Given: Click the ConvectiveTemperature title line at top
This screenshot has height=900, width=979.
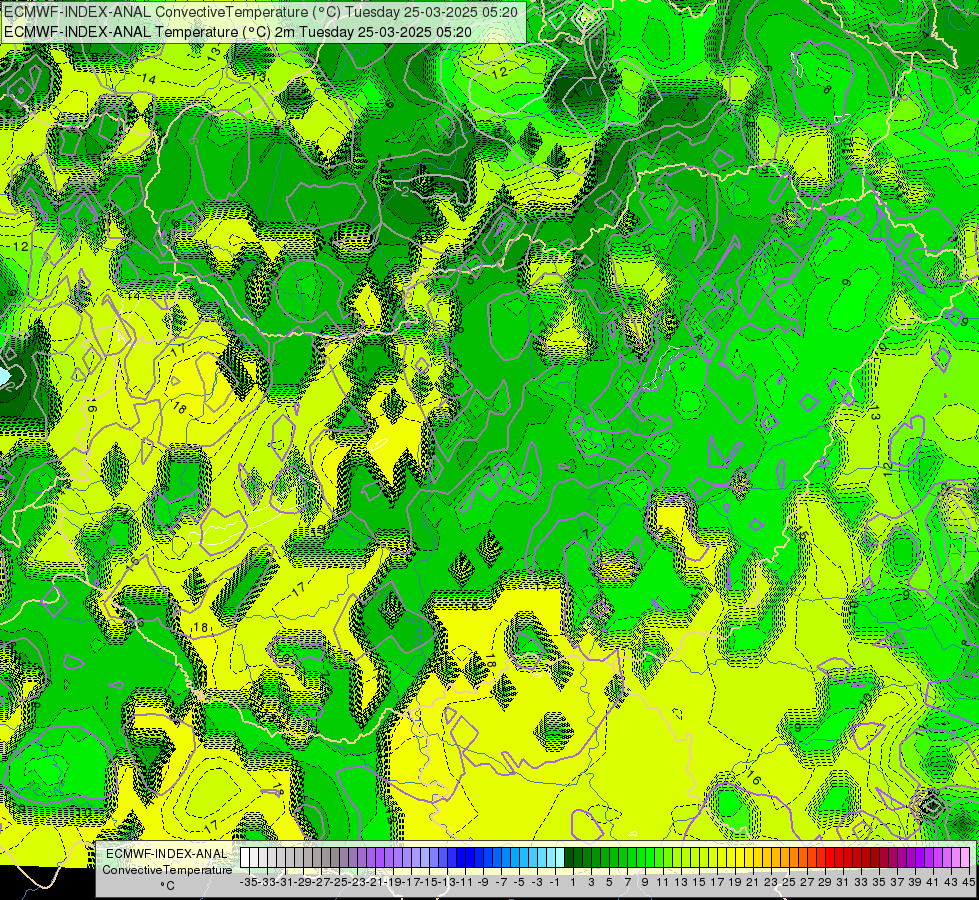Looking at the screenshot, I should pos(261,12).
